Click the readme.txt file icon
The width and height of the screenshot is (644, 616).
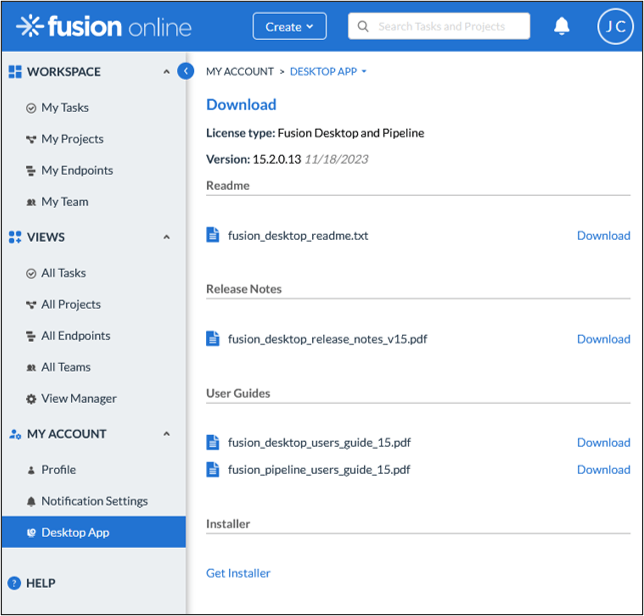pyautogui.click(x=212, y=235)
